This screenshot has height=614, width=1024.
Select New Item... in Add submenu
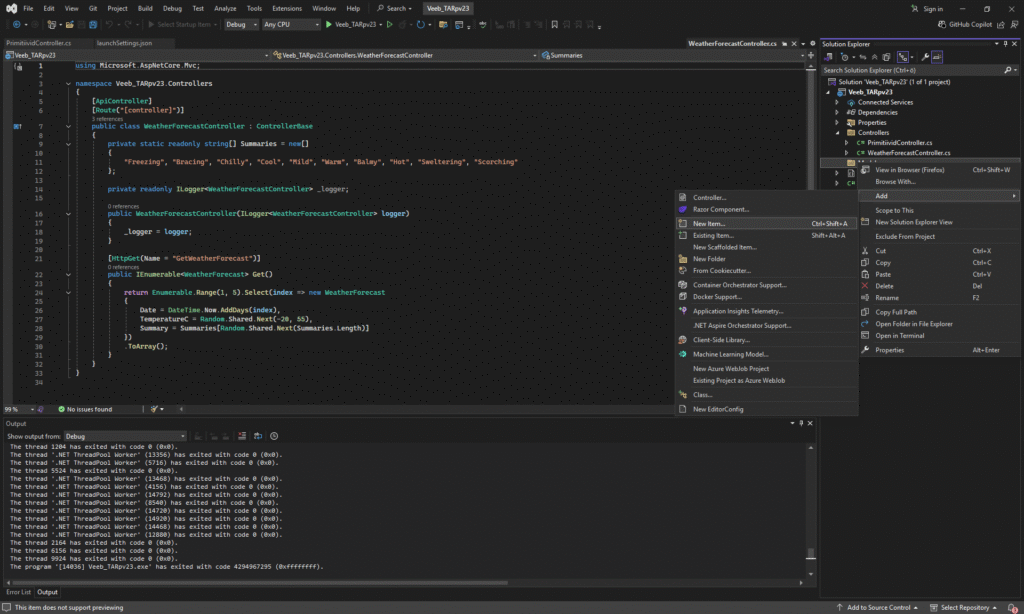point(709,223)
